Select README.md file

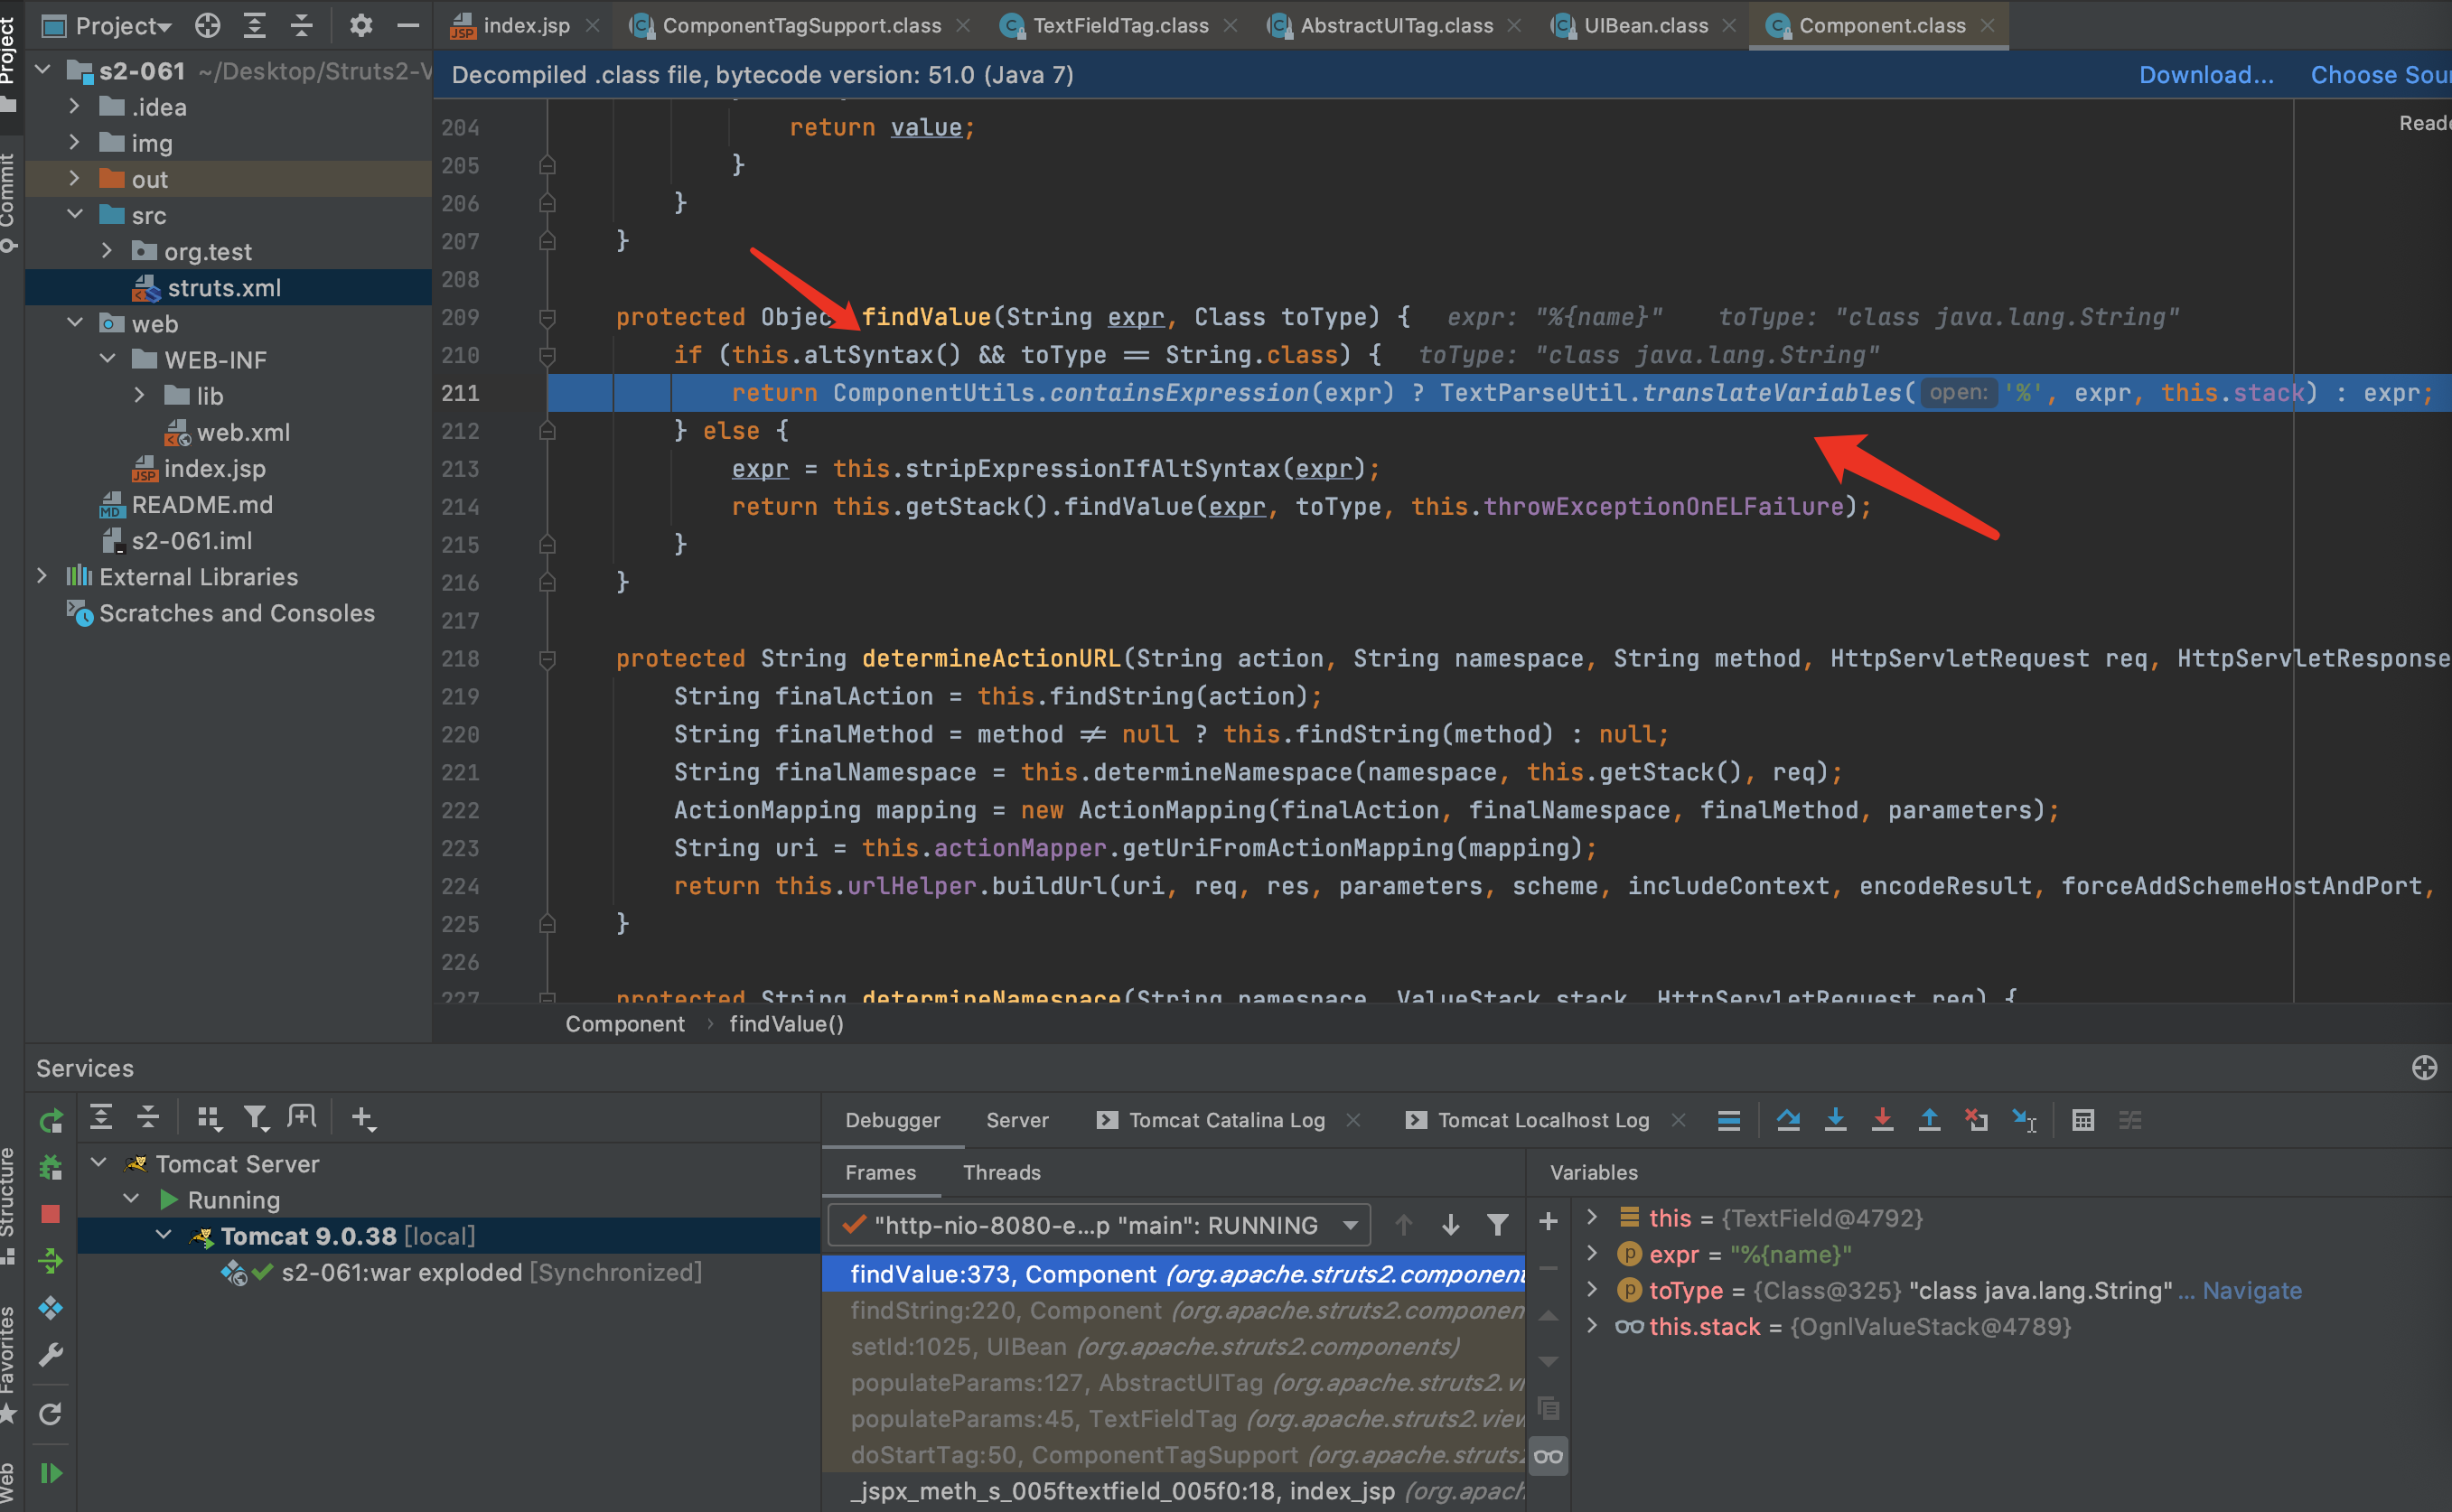tap(201, 504)
